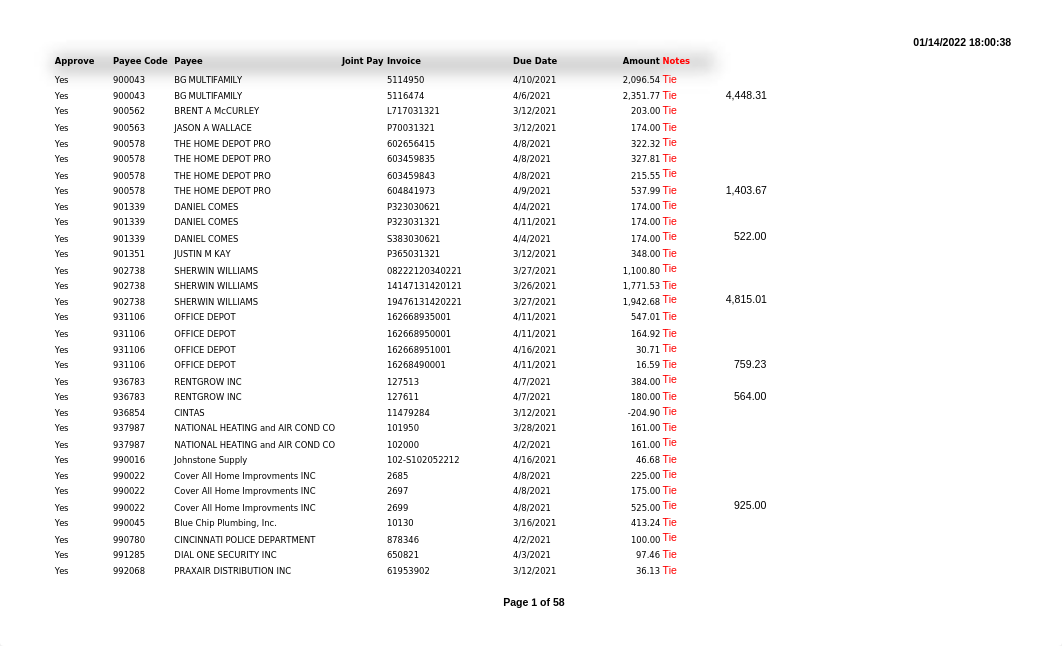
Task: Click the Approve column header
Action: [x=74, y=61]
